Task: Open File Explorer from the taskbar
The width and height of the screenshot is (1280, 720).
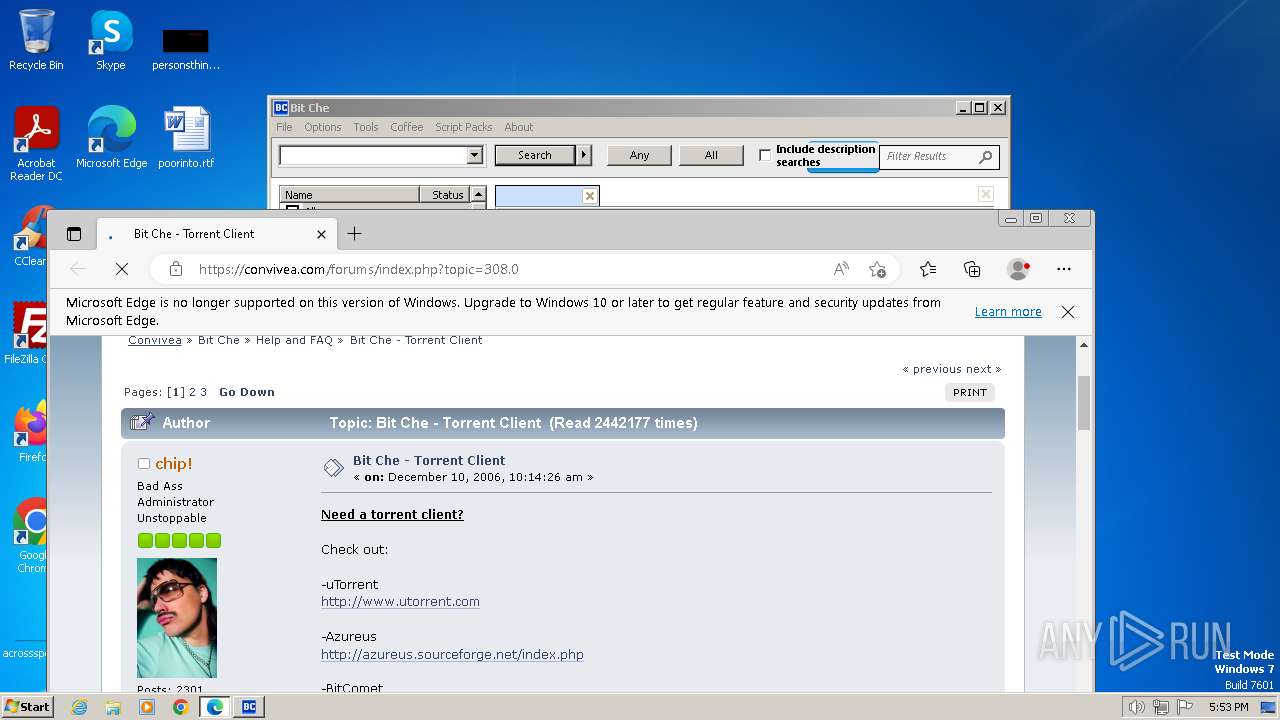Action: click(113, 707)
